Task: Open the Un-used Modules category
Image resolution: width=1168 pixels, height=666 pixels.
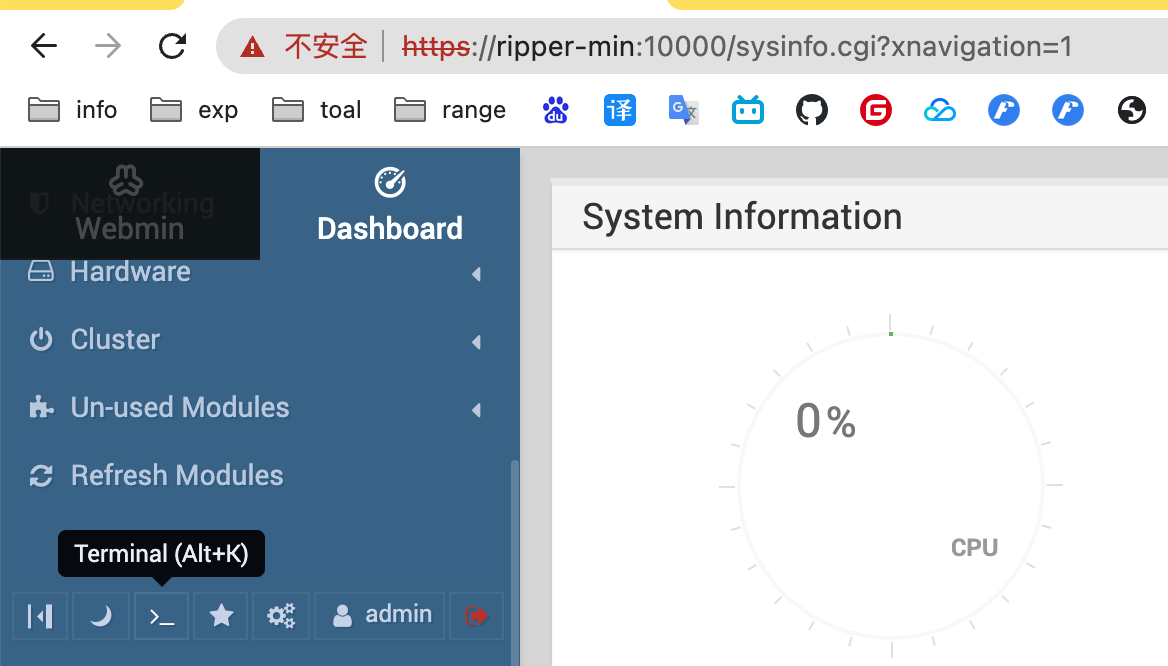Action: click(180, 407)
